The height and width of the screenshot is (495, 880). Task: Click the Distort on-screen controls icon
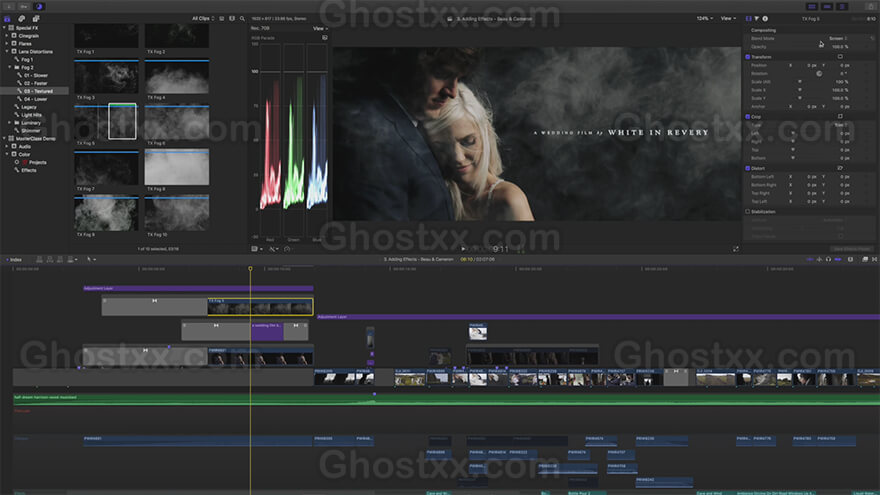click(x=840, y=168)
